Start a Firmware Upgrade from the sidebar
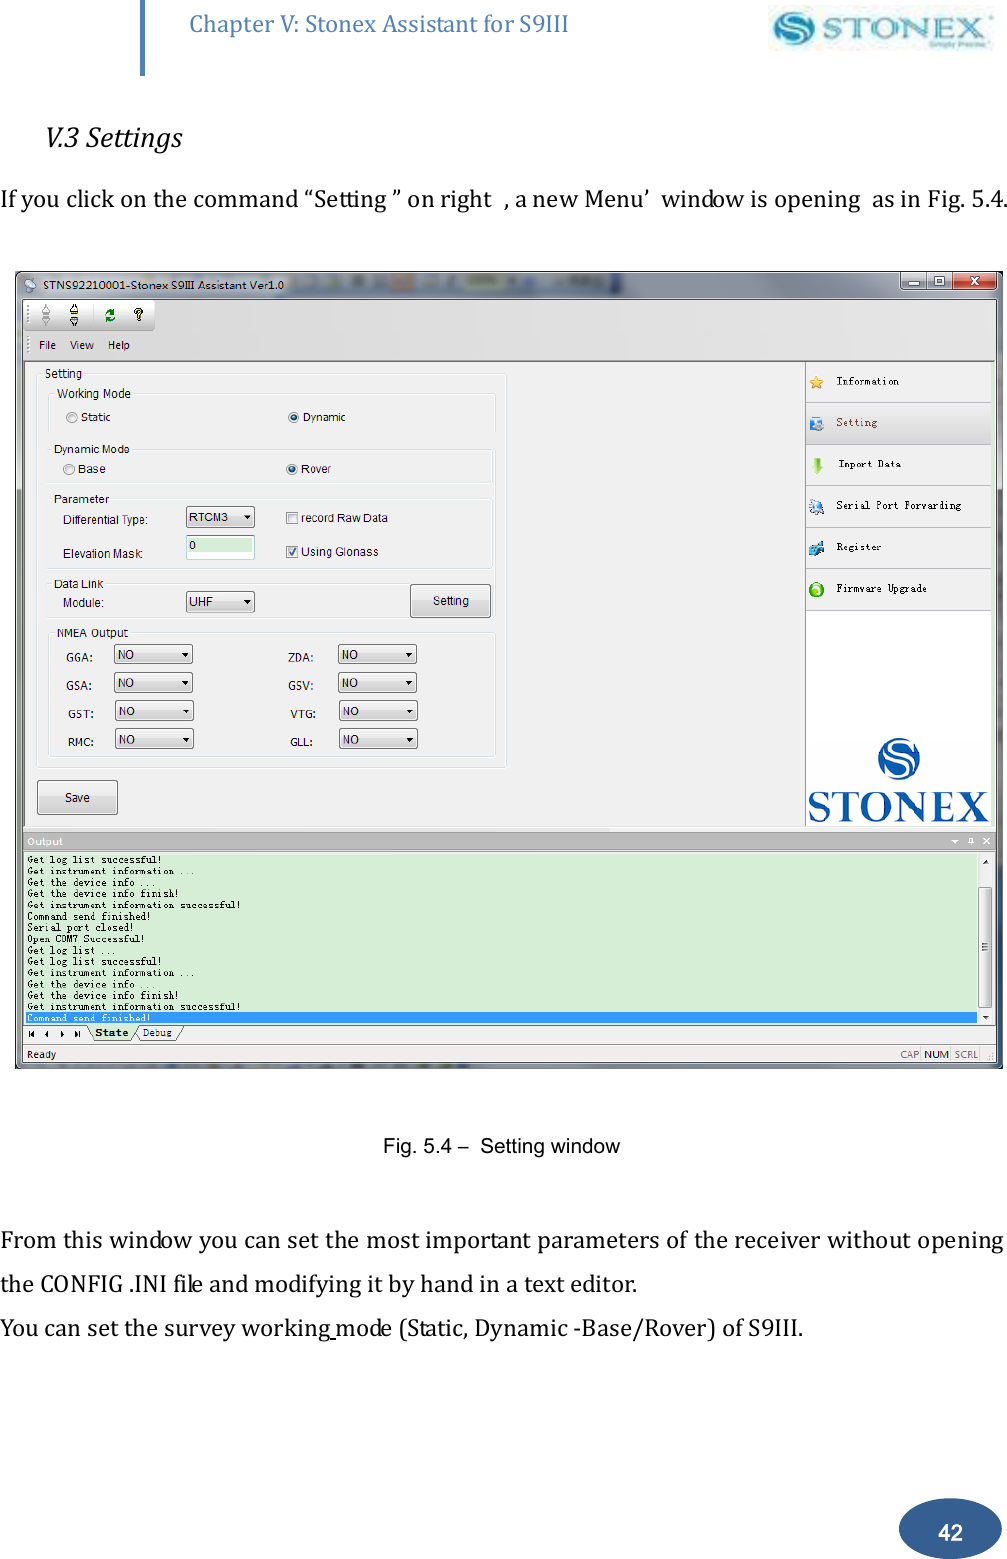 tap(880, 589)
